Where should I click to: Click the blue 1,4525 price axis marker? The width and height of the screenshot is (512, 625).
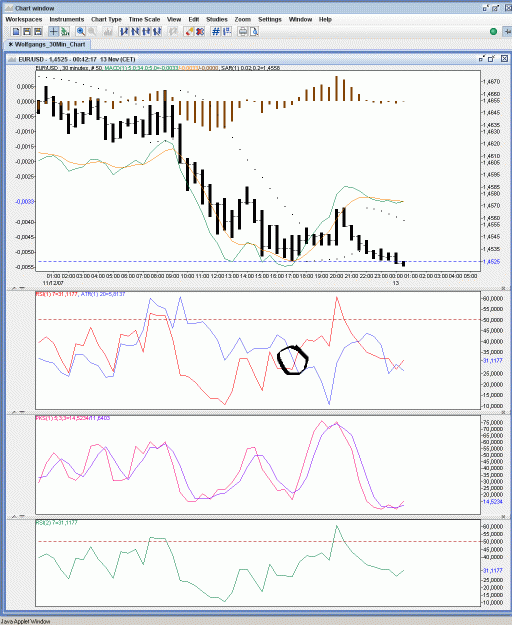pyautogui.click(x=491, y=262)
